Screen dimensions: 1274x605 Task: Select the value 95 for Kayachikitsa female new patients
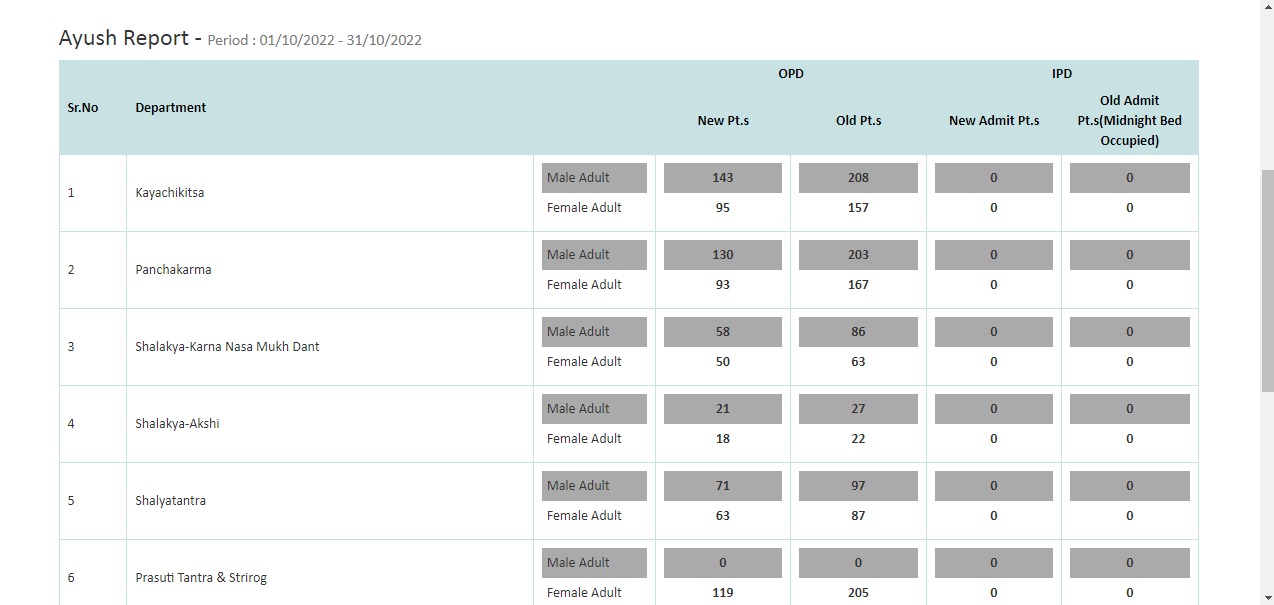point(723,208)
